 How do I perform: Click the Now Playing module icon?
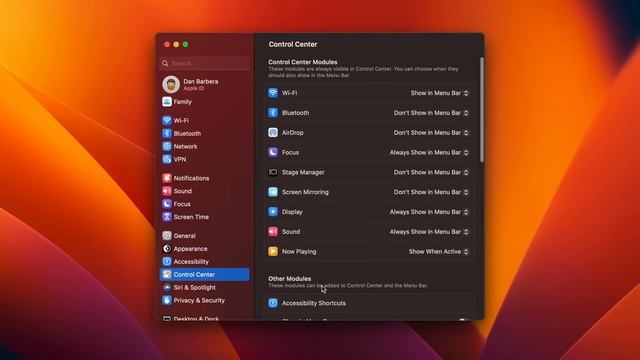coord(273,251)
